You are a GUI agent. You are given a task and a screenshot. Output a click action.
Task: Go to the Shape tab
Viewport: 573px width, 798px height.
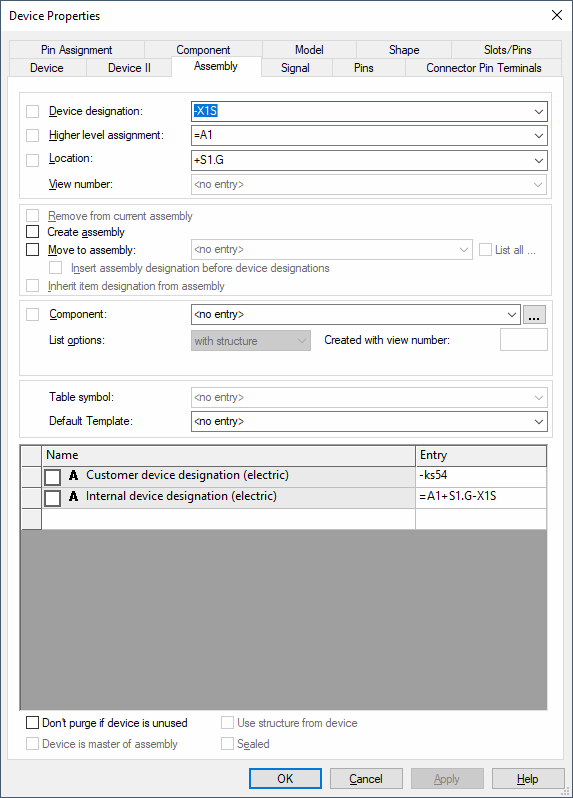[404, 50]
